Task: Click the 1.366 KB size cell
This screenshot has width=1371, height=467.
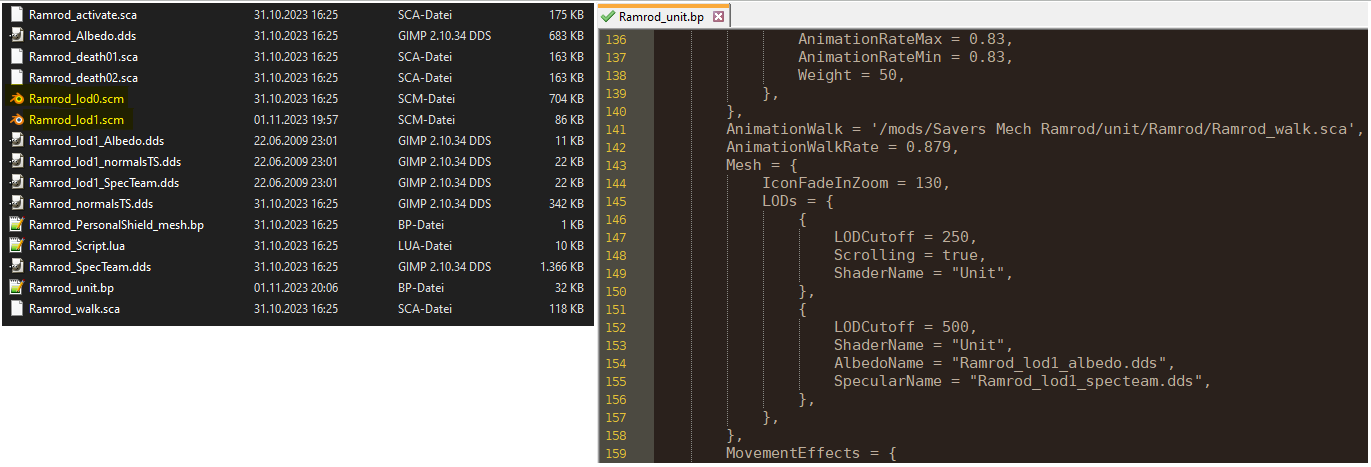Action: tap(561, 266)
